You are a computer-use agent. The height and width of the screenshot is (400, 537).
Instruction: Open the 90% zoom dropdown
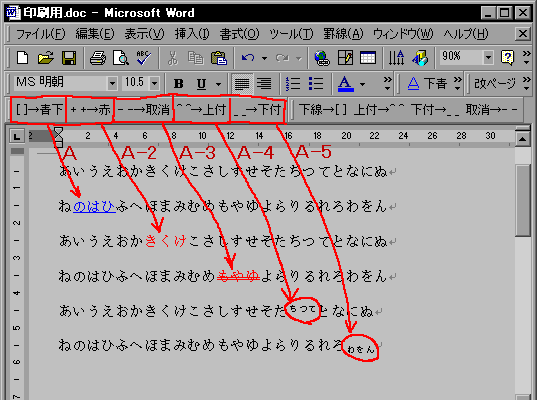pyautogui.click(x=488, y=57)
